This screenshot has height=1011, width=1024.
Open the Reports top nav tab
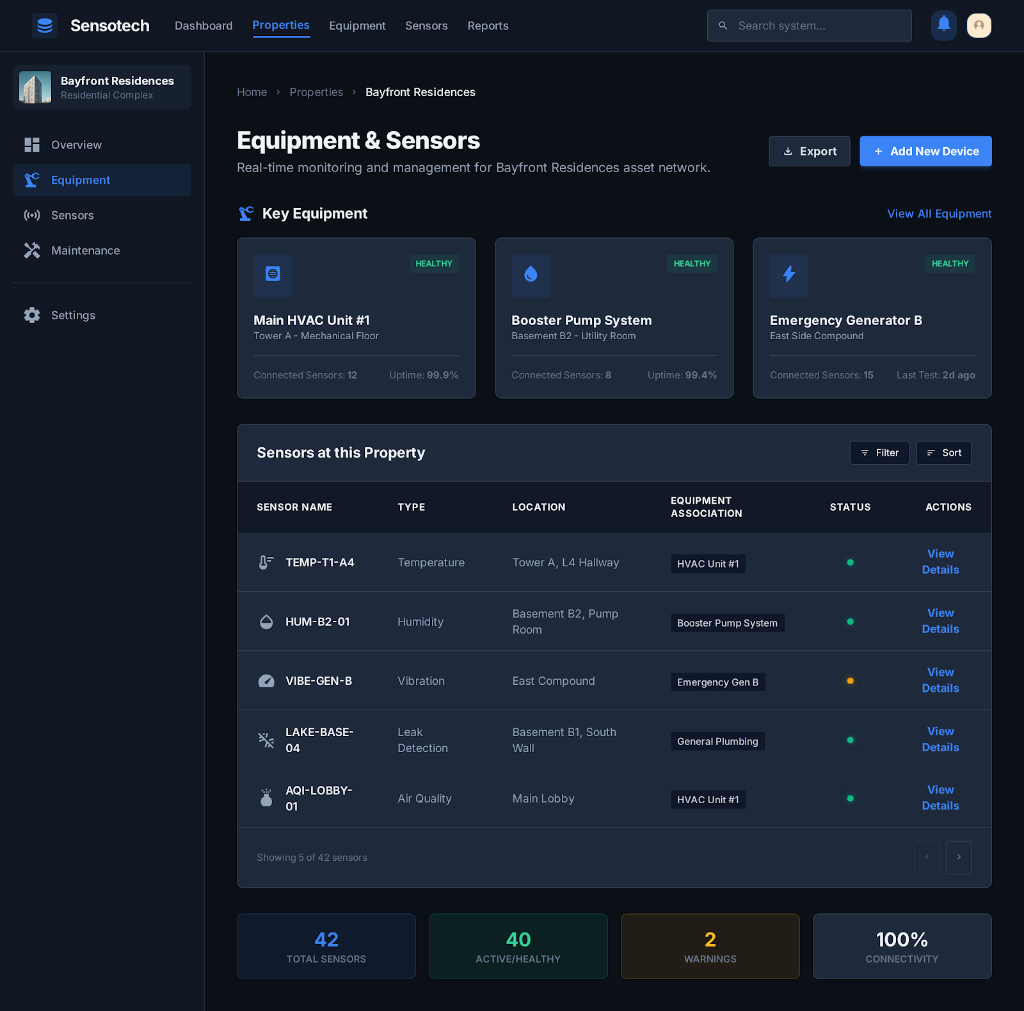(488, 25)
